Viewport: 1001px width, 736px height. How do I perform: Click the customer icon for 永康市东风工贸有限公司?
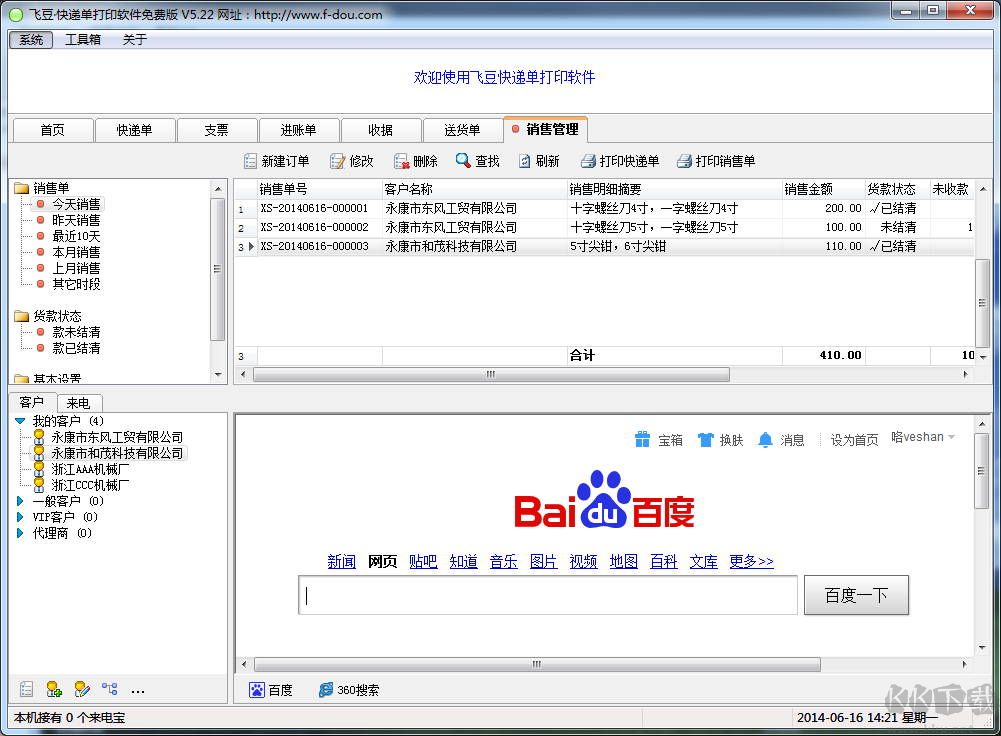(39, 437)
